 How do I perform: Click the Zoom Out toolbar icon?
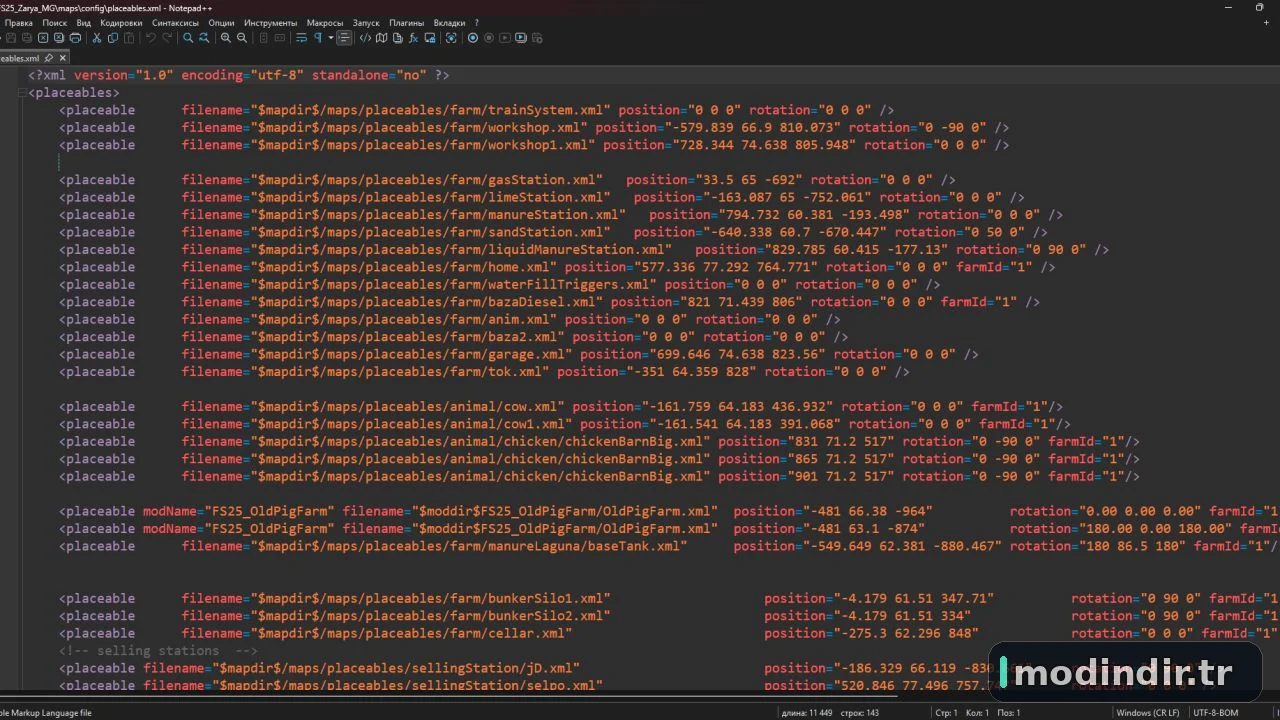[x=241, y=38]
